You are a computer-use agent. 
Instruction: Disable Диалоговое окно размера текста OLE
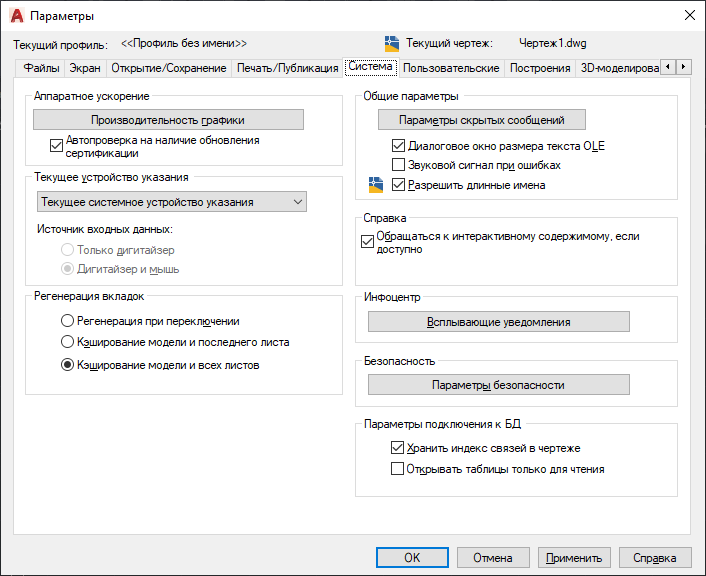pos(398,146)
